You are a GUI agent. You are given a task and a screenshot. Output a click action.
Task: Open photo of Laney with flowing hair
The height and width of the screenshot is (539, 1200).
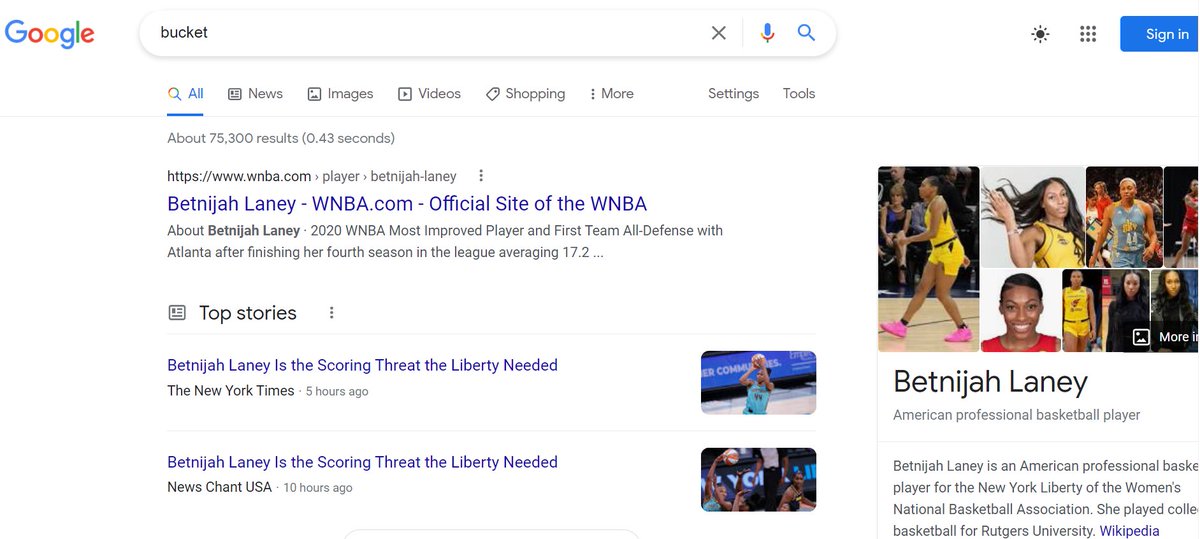point(1032,216)
